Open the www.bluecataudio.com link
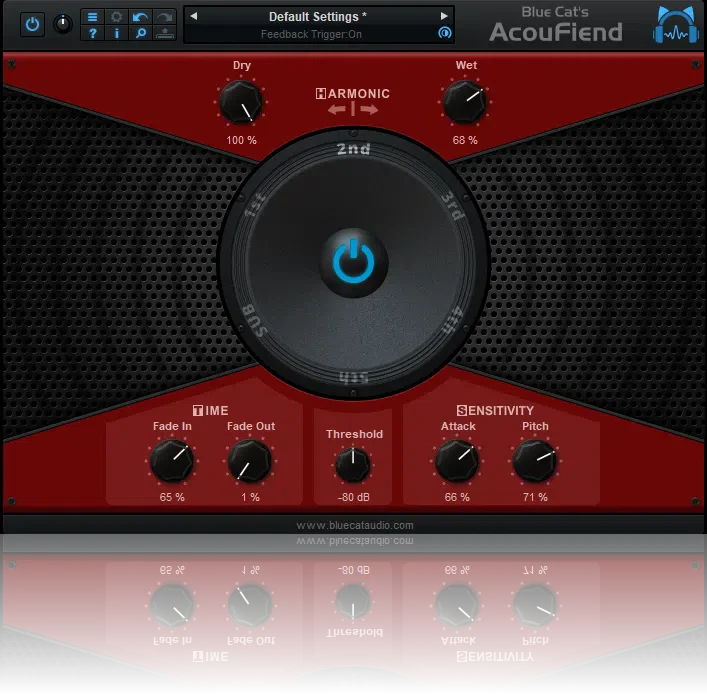The image size is (707, 694). click(354, 525)
